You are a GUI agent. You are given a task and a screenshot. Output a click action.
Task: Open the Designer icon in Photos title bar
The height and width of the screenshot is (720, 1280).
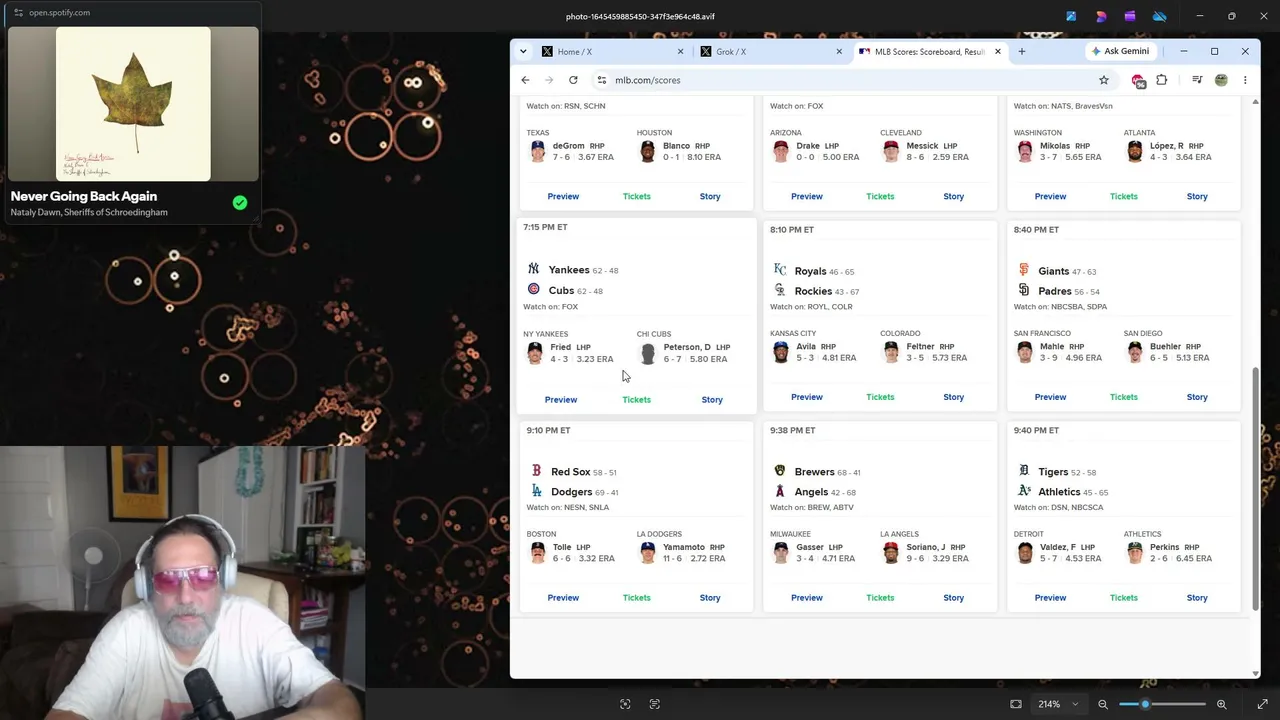click(1101, 16)
